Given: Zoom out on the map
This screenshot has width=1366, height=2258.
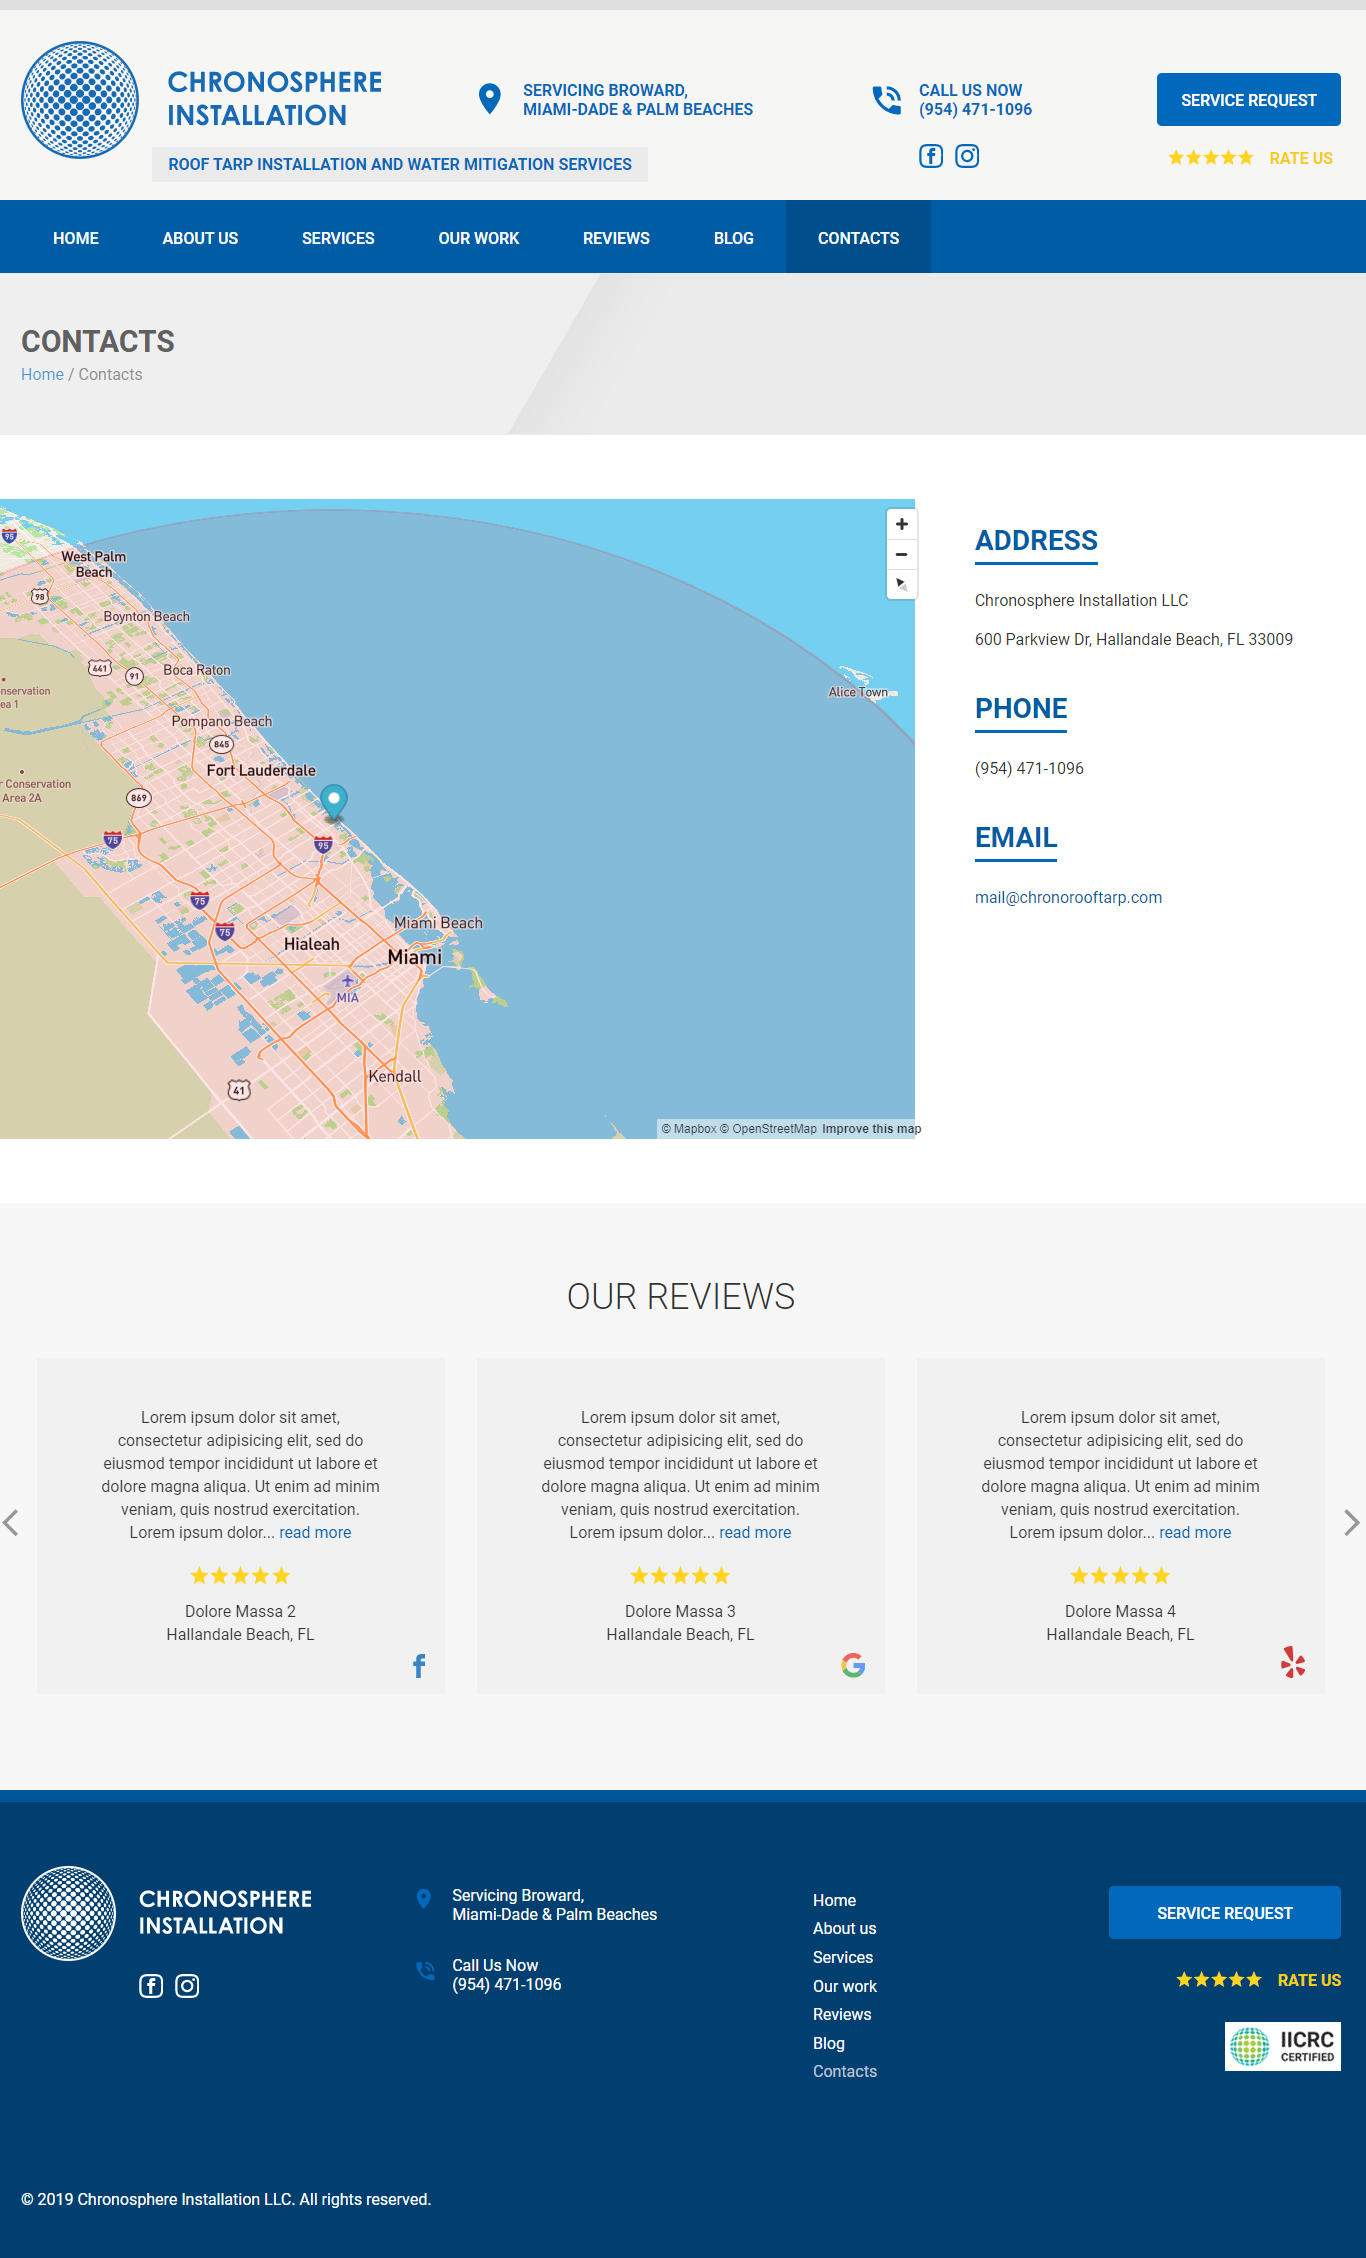Looking at the screenshot, I should coord(901,554).
